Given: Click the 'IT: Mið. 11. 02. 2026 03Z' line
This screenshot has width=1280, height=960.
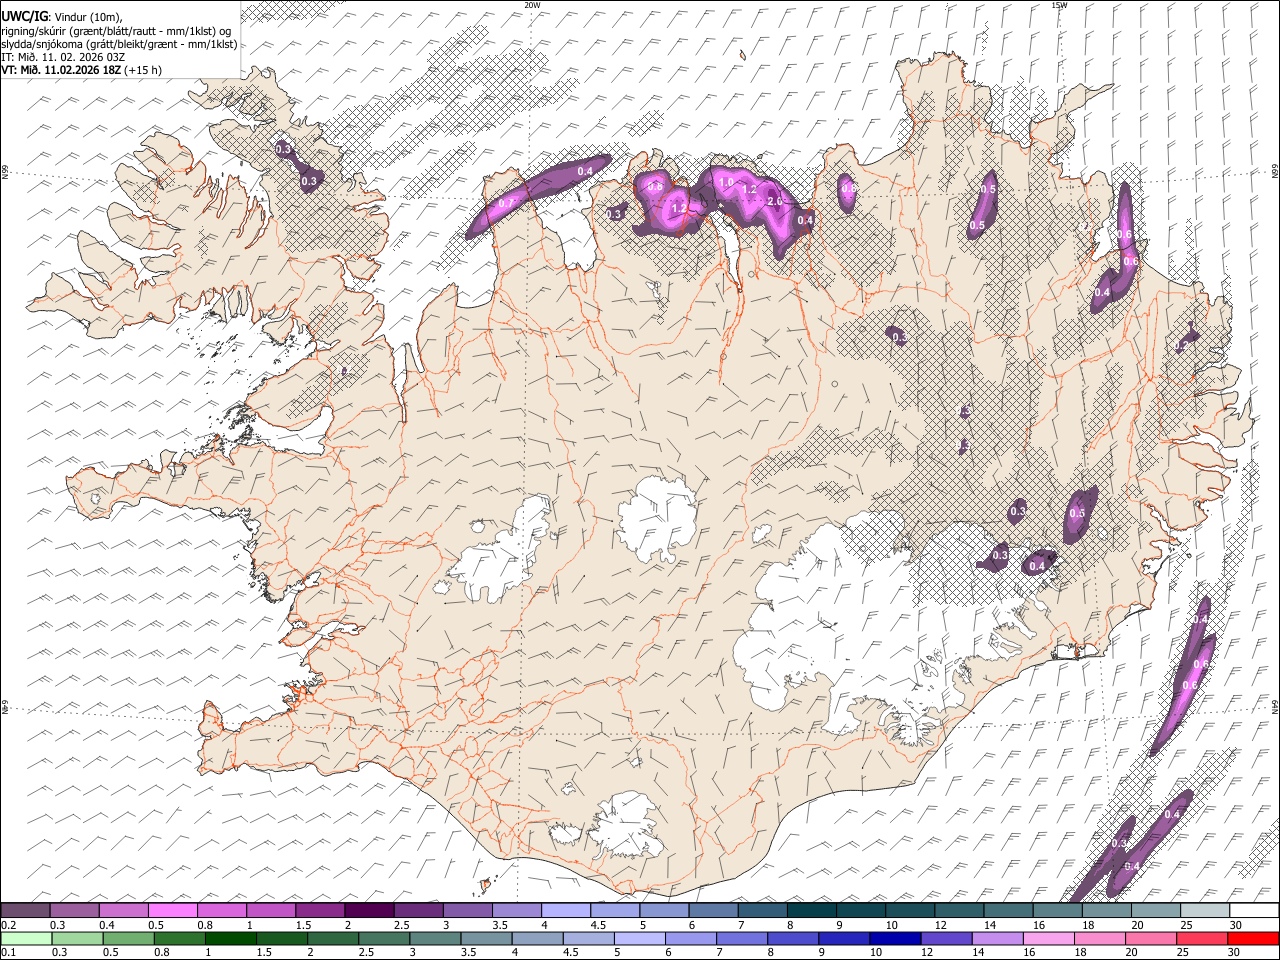Looking at the screenshot, I should [63, 57].
